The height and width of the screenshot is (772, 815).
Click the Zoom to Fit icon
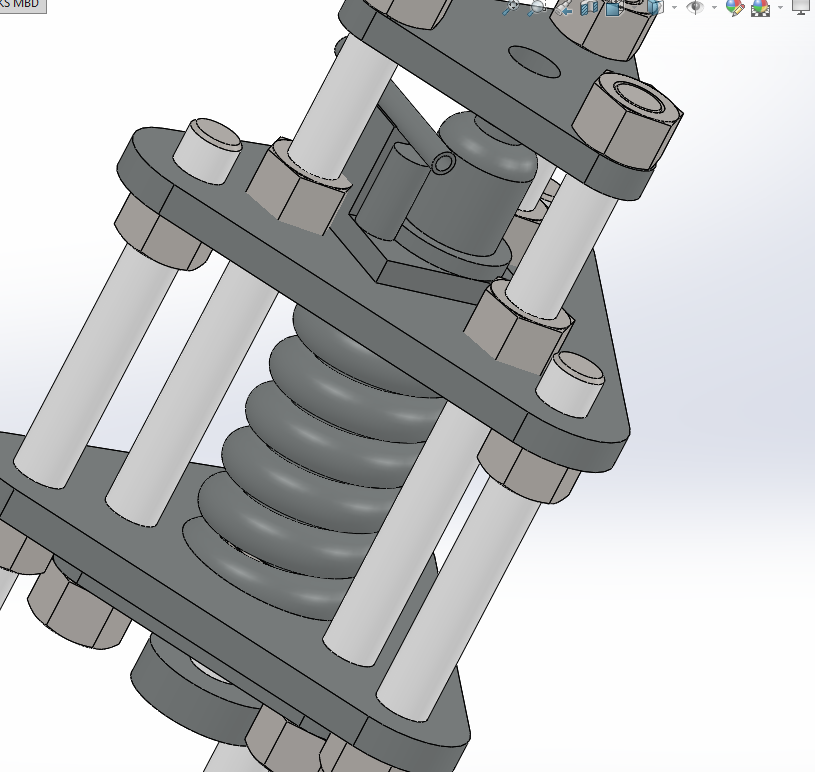(x=511, y=7)
